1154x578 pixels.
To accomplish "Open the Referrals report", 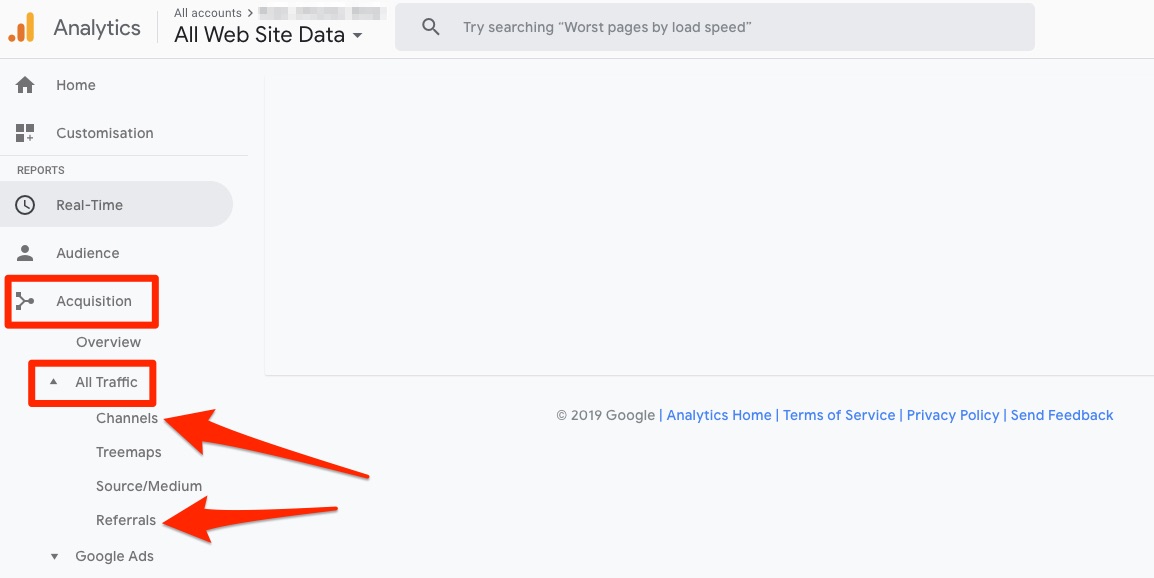I will [126, 520].
